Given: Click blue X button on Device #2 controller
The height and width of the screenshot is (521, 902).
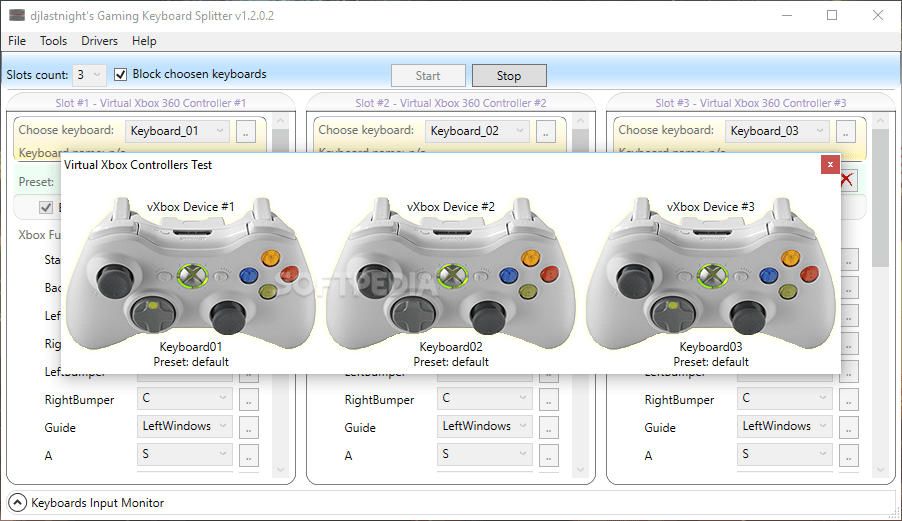Looking at the screenshot, I should 509,275.
